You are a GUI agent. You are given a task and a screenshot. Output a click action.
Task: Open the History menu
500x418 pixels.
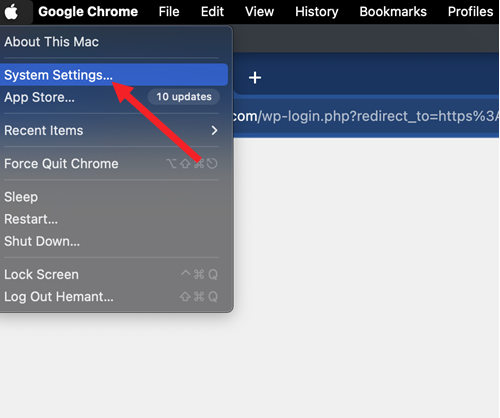click(317, 12)
